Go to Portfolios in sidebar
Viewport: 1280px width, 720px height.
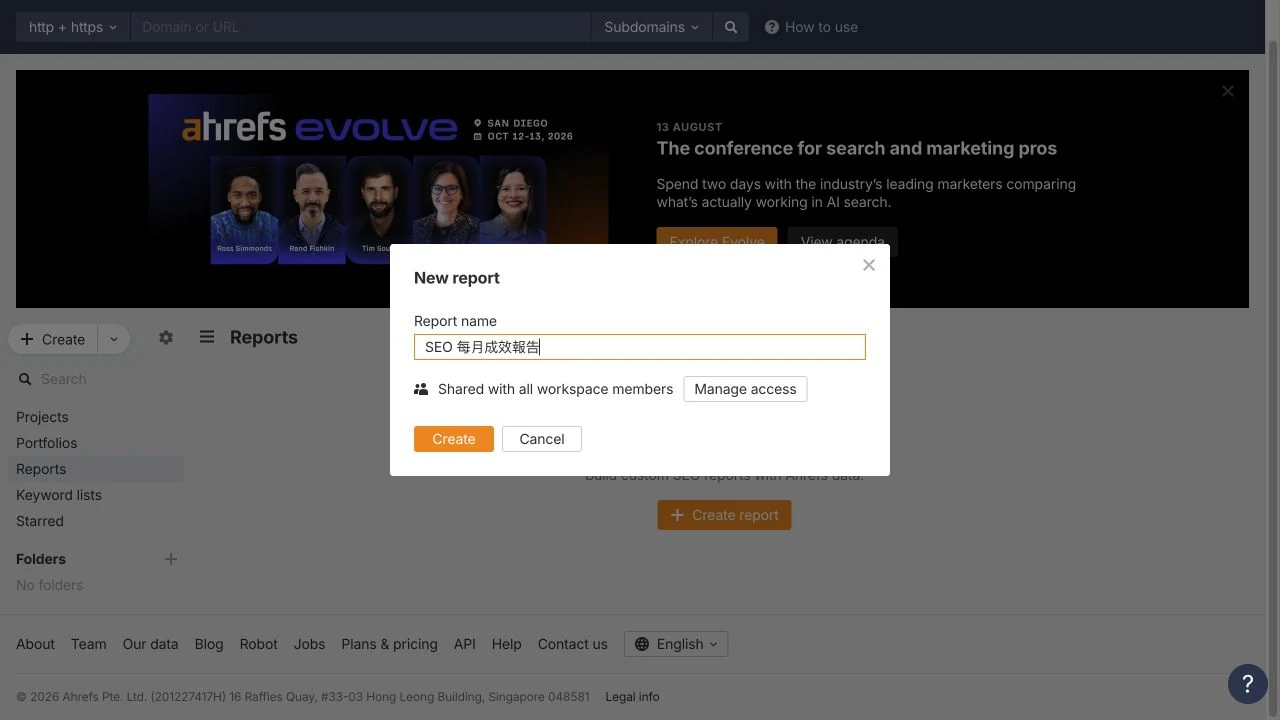click(x=46, y=443)
